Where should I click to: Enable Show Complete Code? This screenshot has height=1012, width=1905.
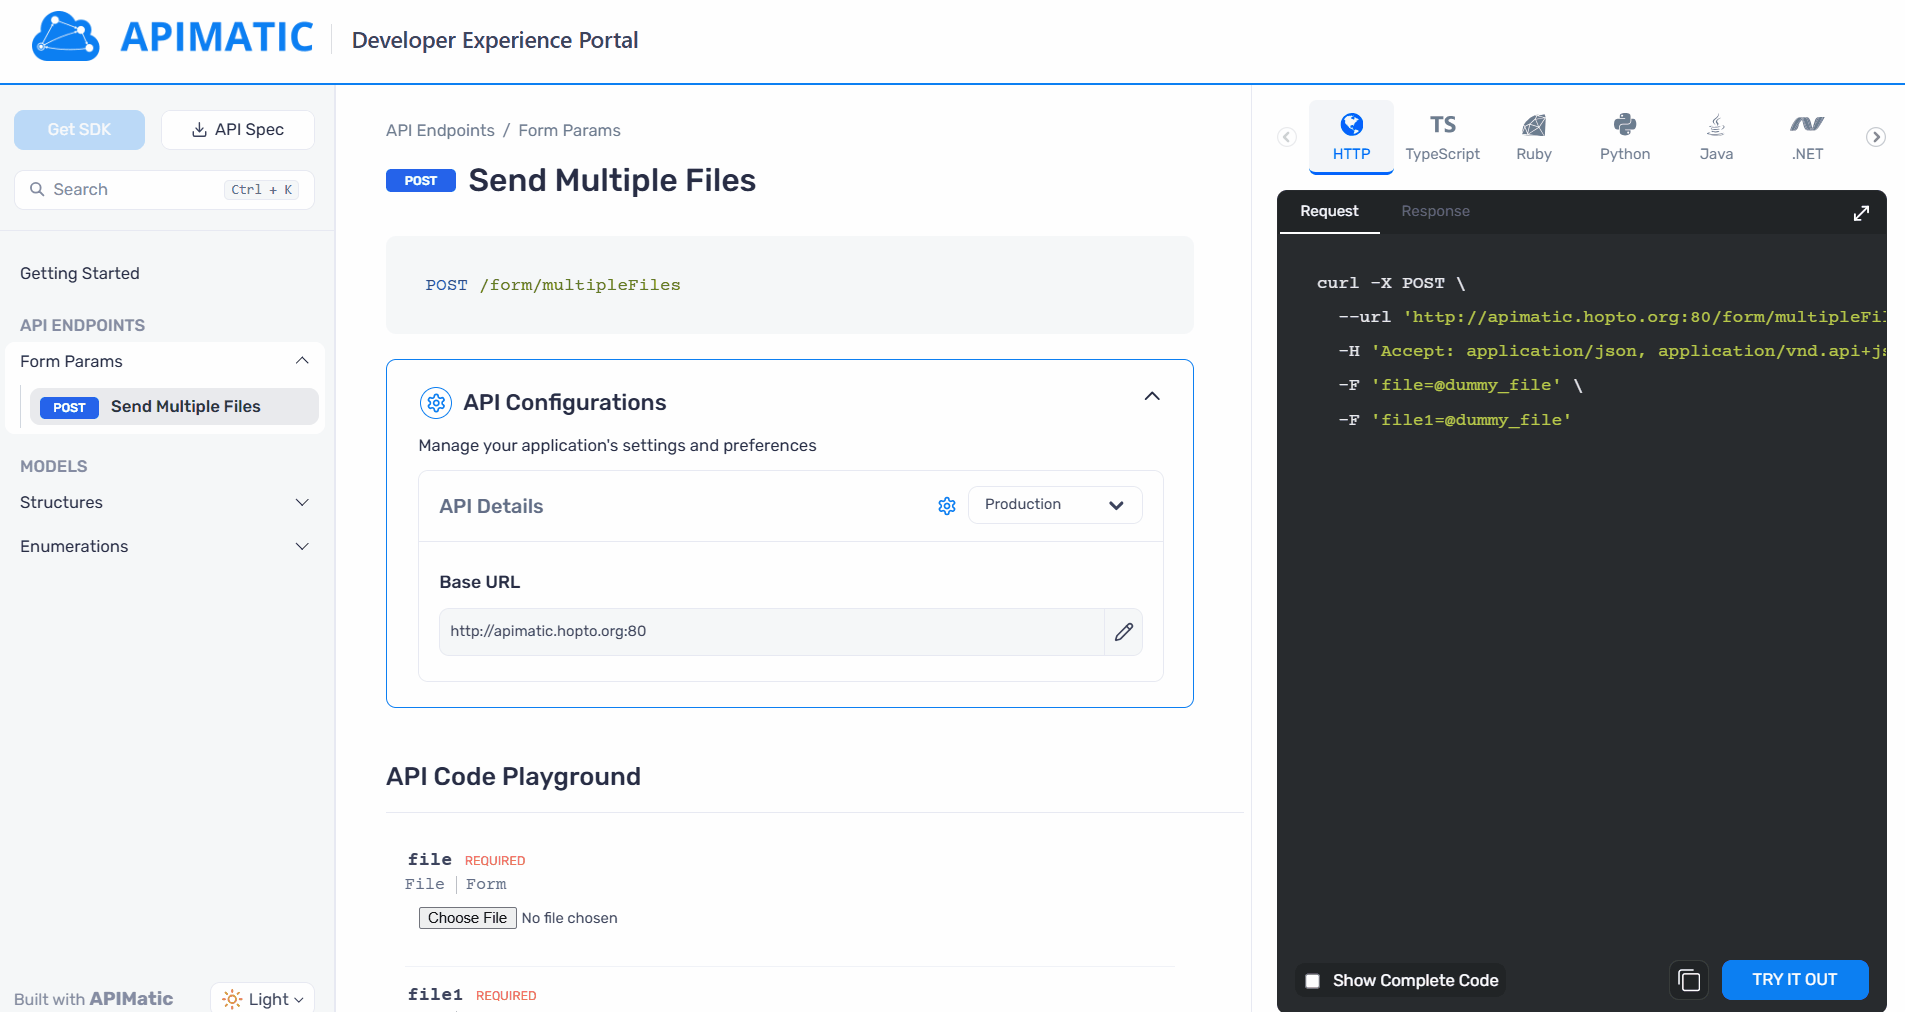(x=1313, y=981)
